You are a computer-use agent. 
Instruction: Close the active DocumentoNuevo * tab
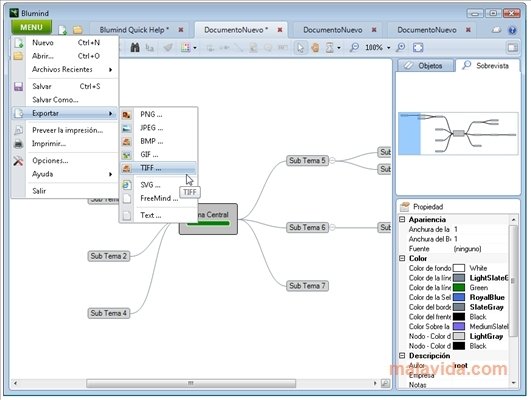[280, 30]
